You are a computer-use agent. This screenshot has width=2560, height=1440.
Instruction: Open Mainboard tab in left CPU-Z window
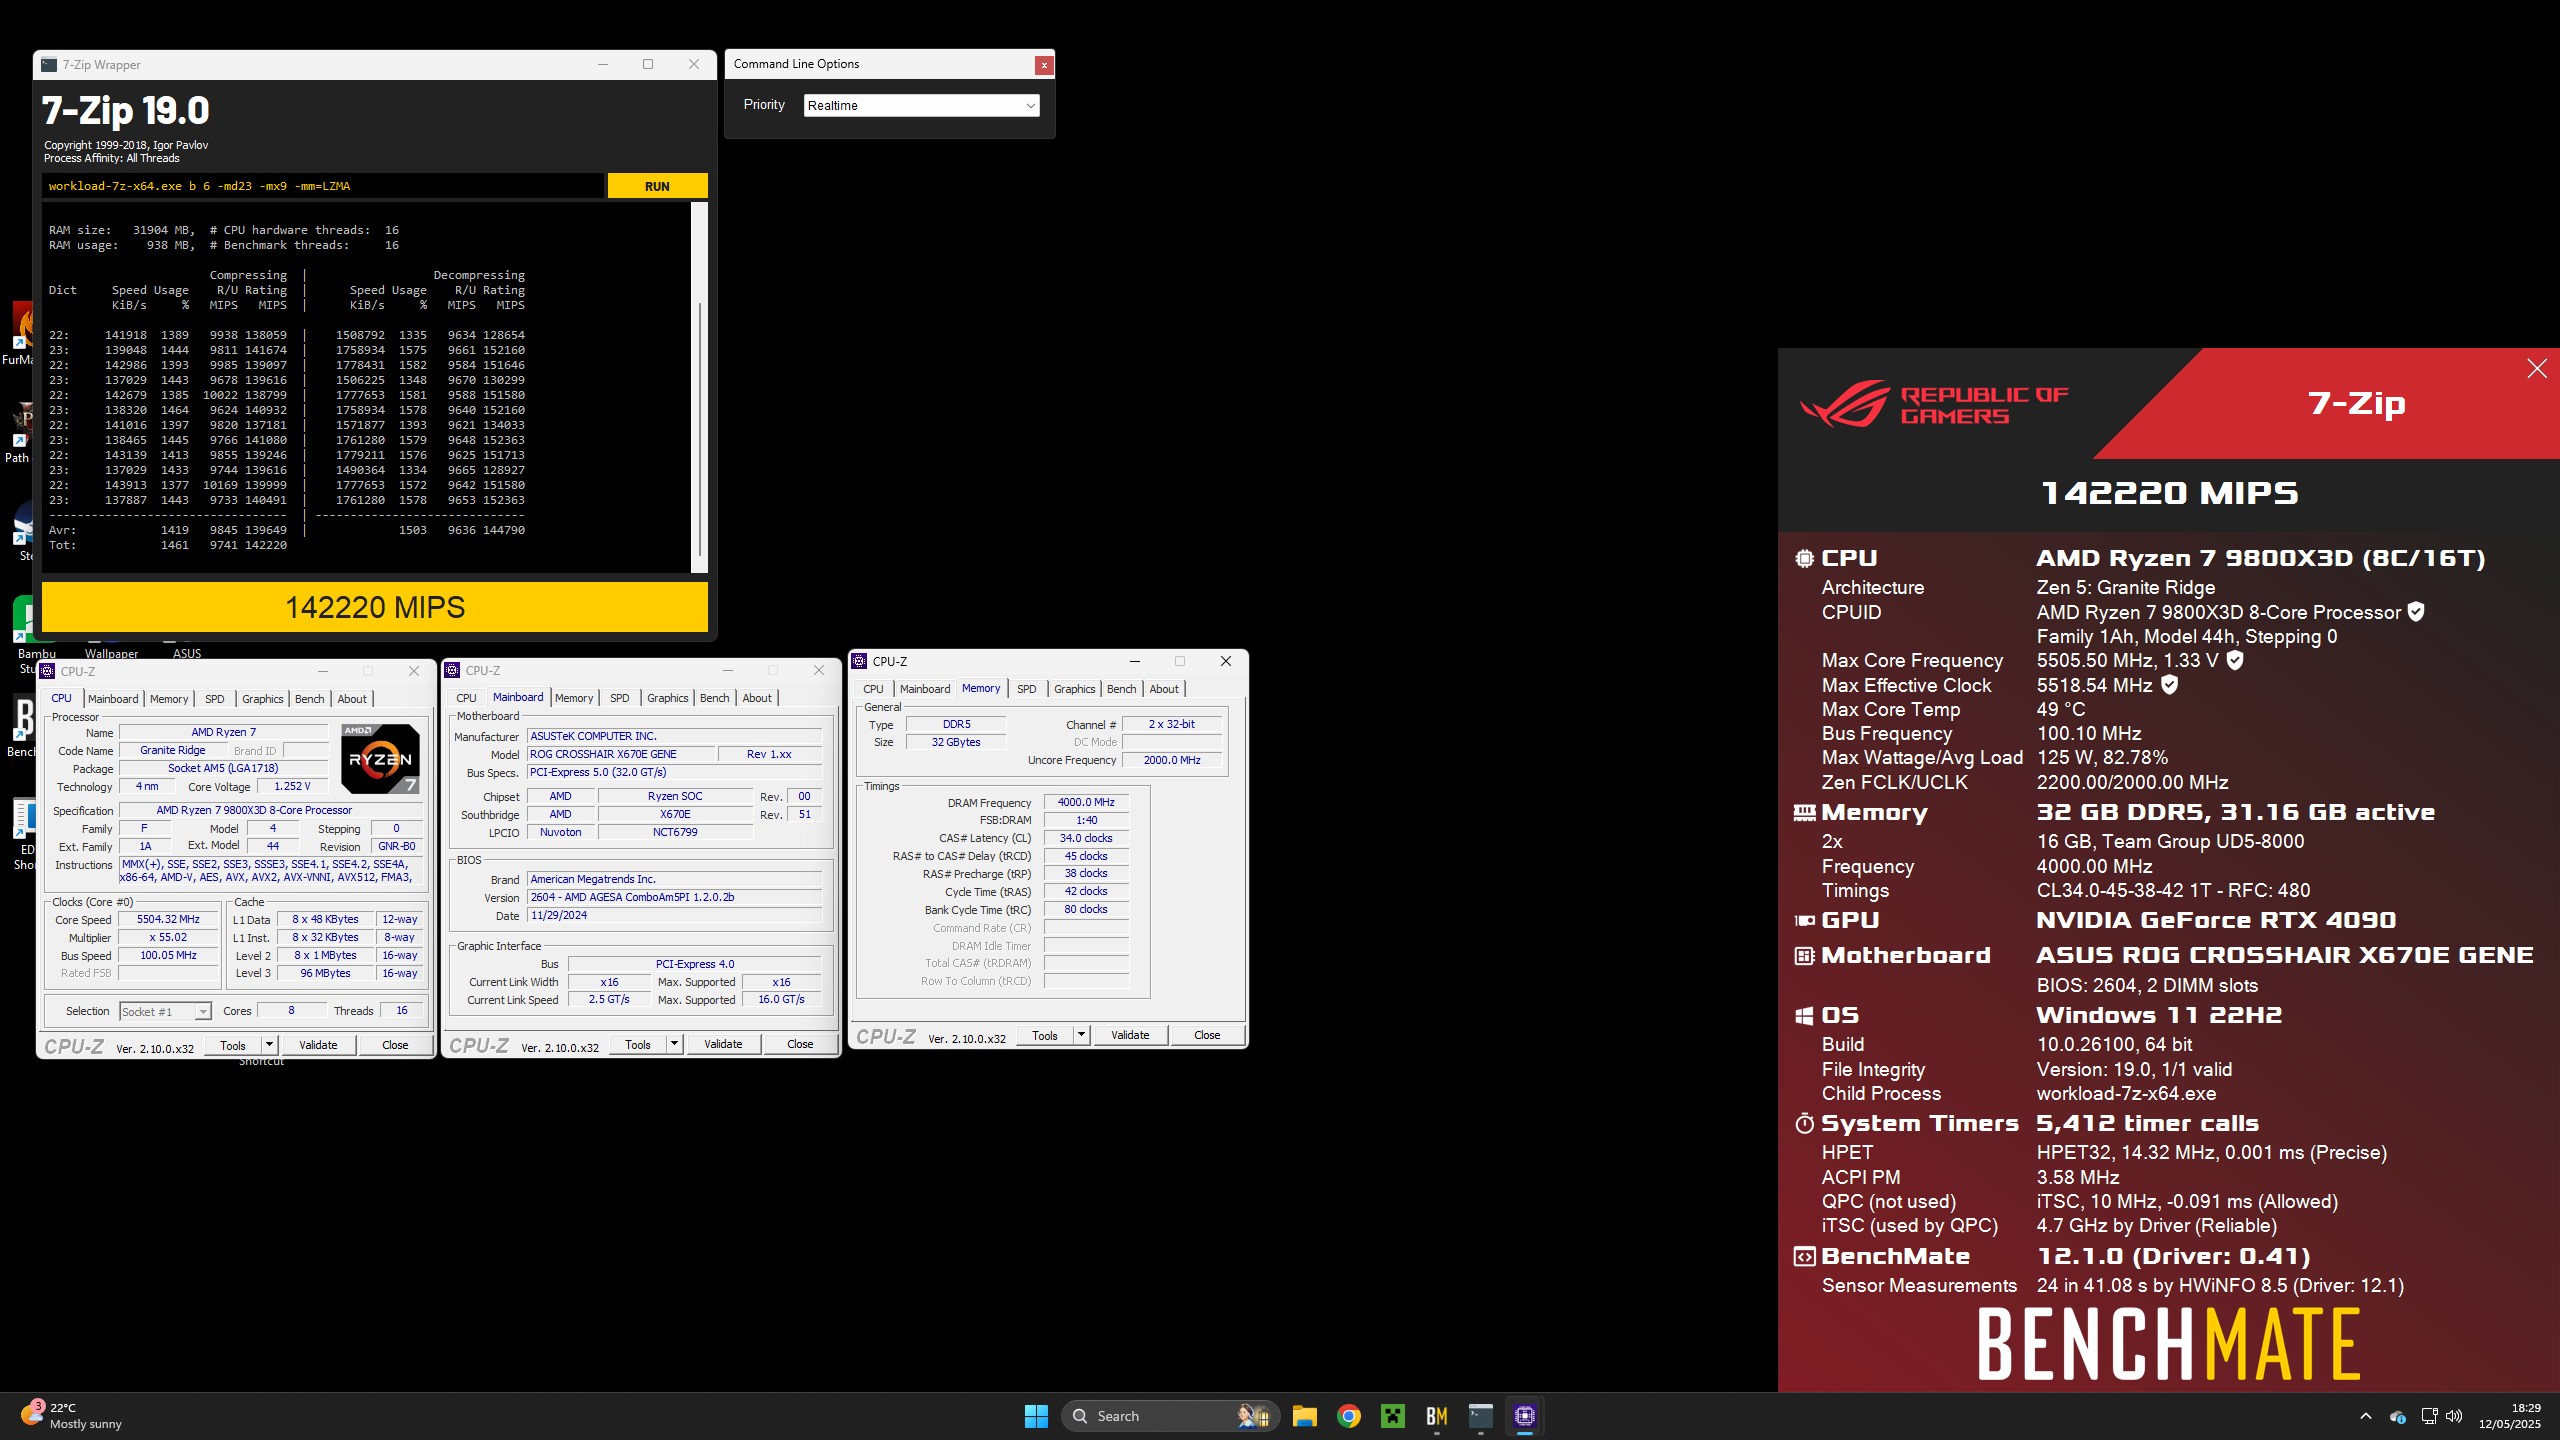tap(113, 699)
